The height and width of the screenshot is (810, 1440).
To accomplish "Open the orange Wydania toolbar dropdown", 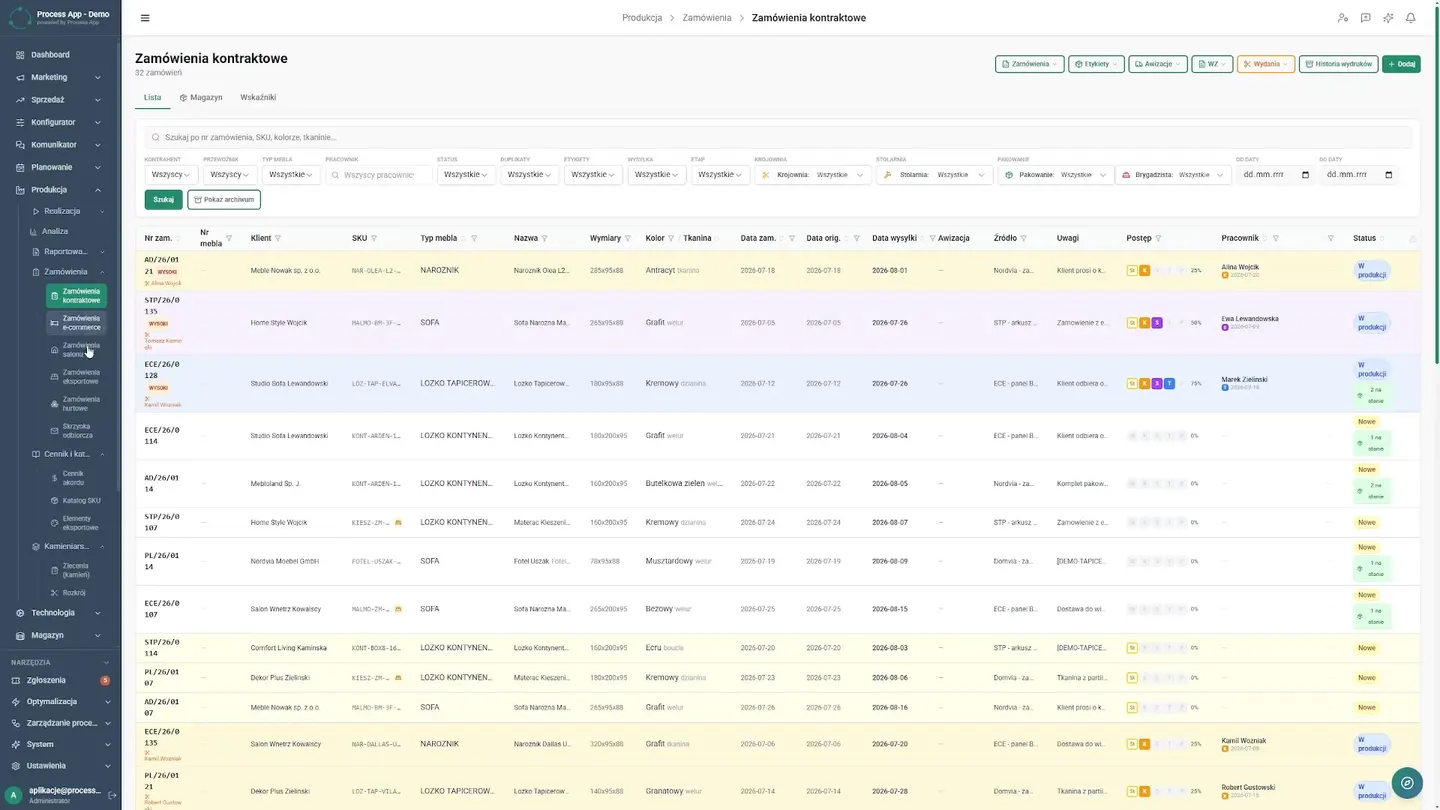I will pos(1266,64).
